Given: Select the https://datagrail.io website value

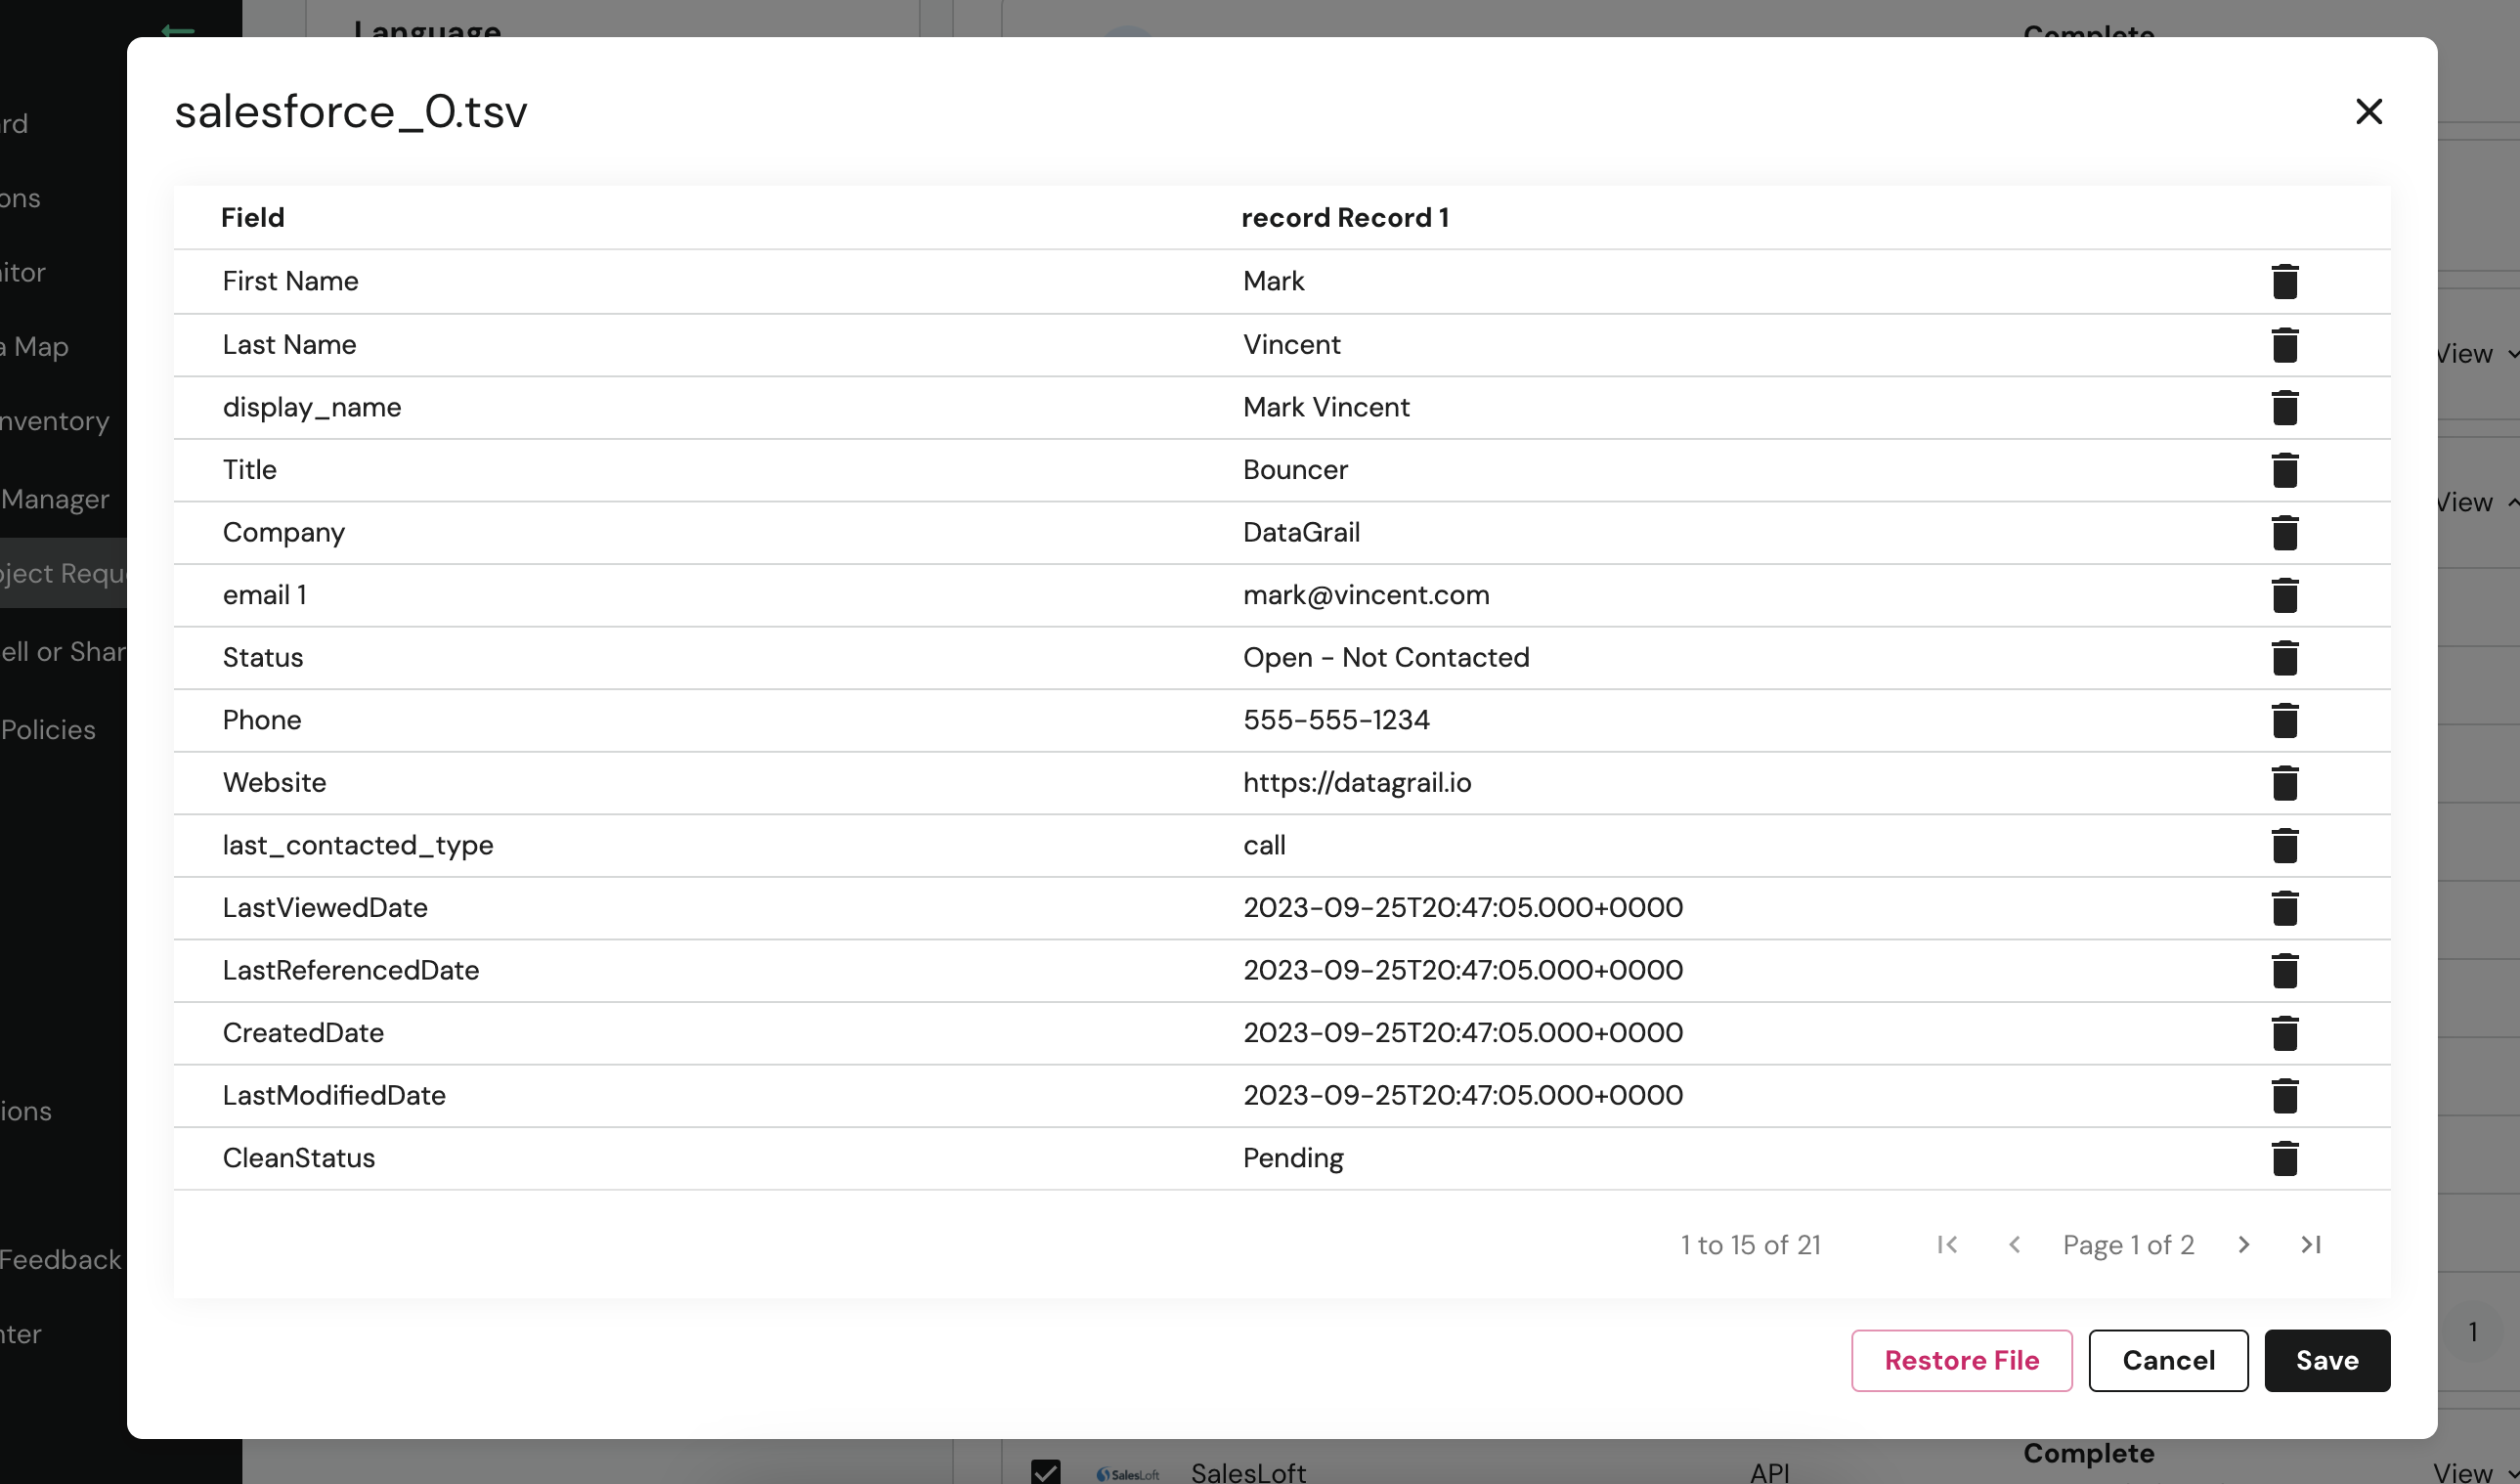Looking at the screenshot, I should tap(1357, 783).
